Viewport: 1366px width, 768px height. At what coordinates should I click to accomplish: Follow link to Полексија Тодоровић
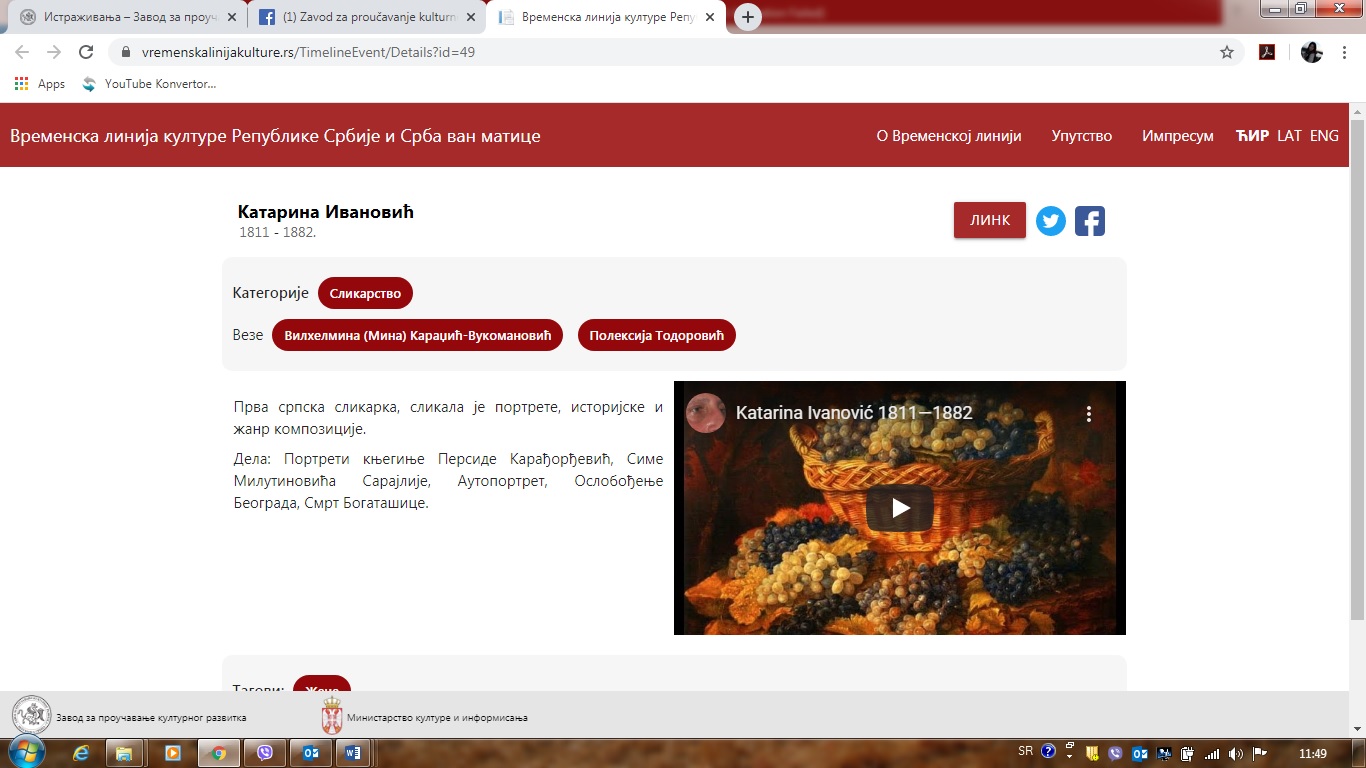[656, 336]
